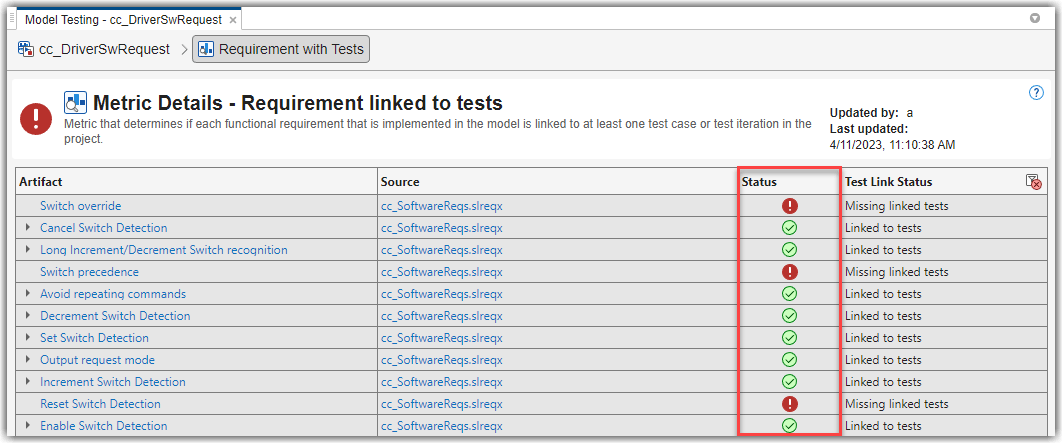Expand the Decrement Switch Detection row

point(28,316)
